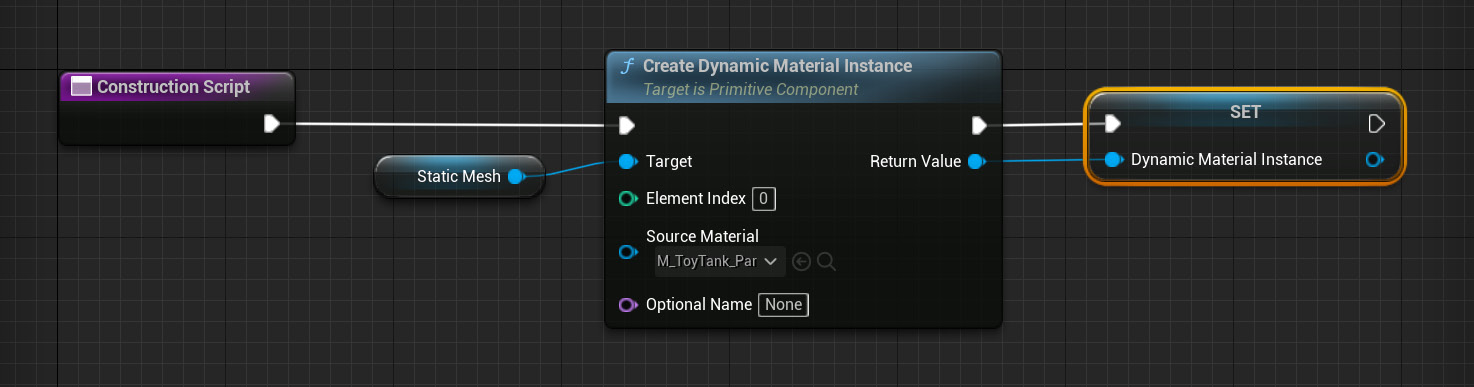Viewport: 1474px width, 387px height.
Task: Click the Construction Script exec output pin
Action: (271, 124)
